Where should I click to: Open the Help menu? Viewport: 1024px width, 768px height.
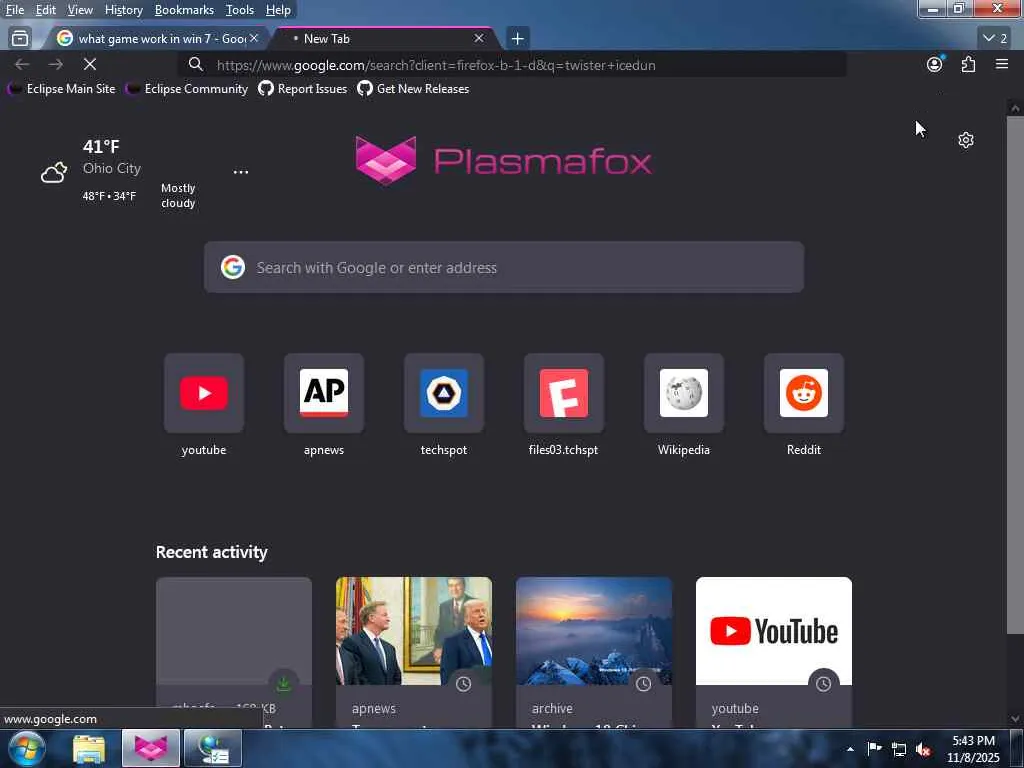click(x=278, y=10)
